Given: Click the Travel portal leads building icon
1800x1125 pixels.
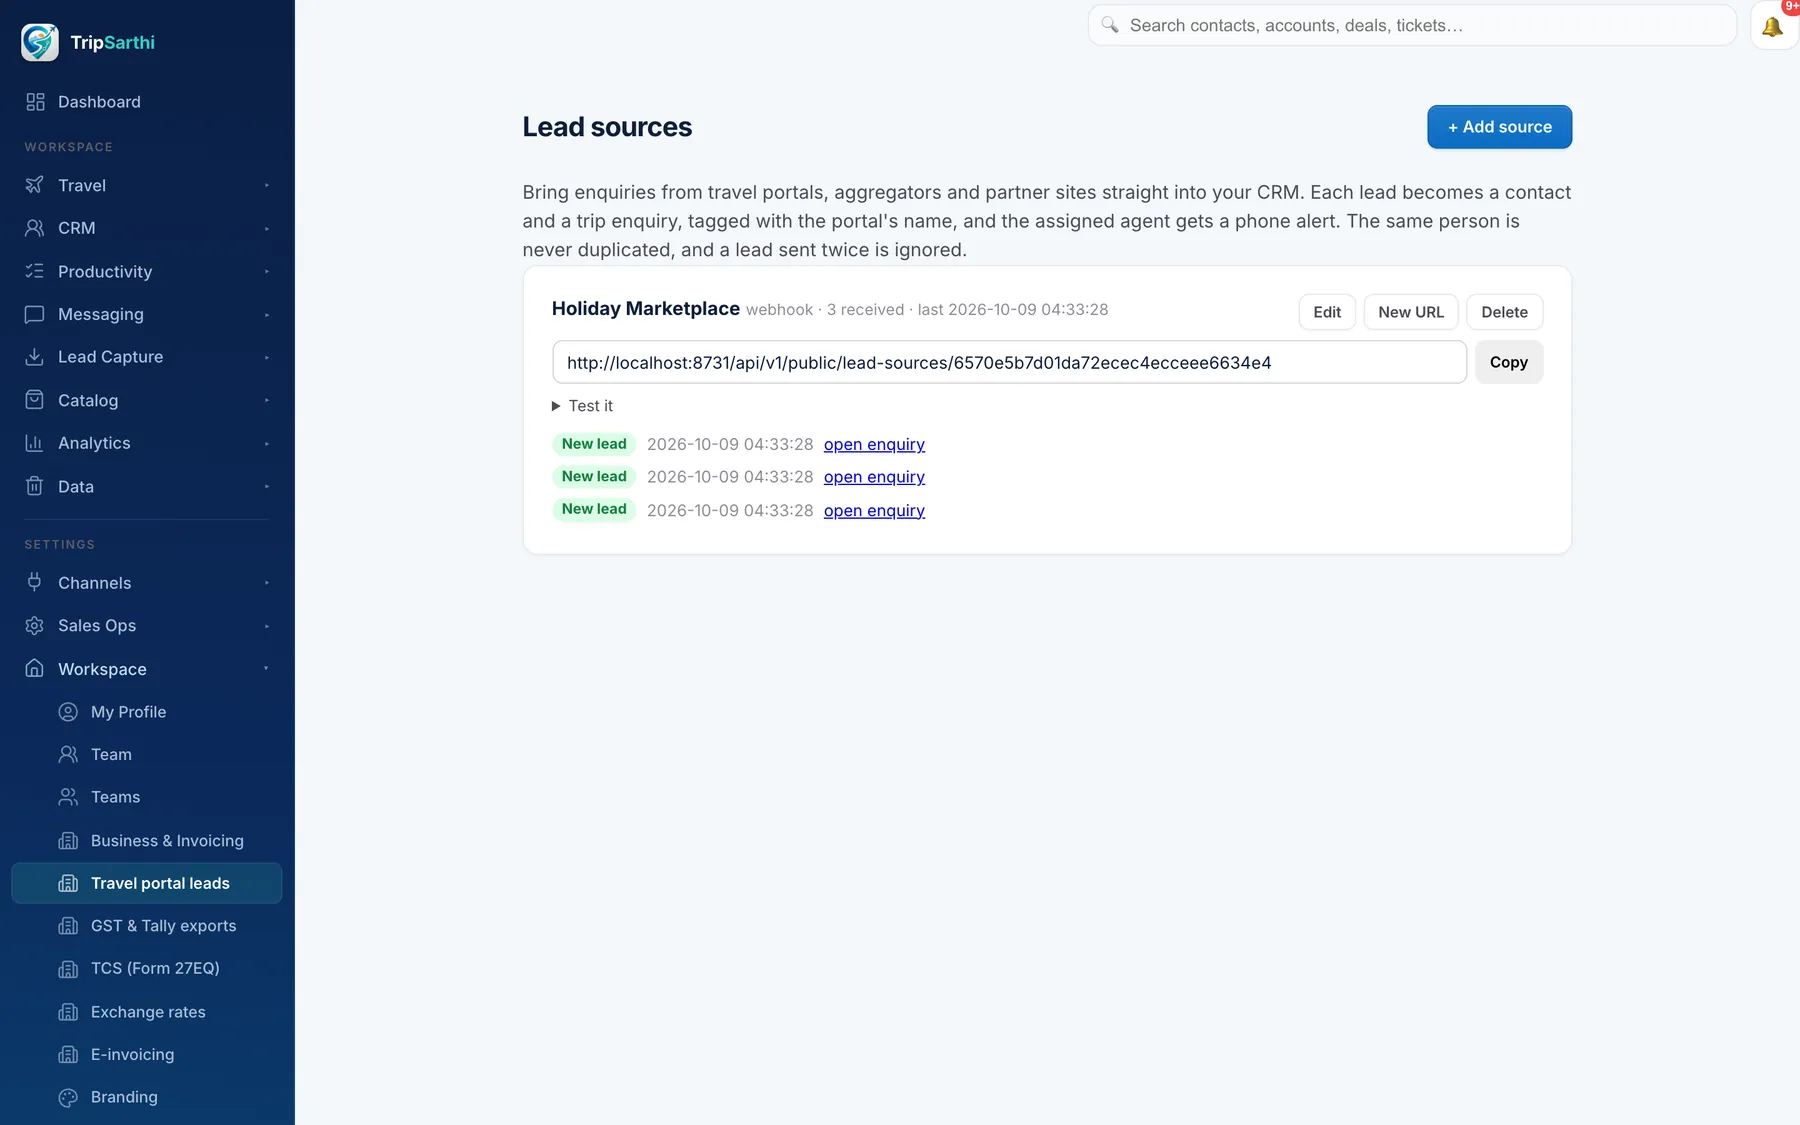Looking at the screenshot, I should click(68, 883).
